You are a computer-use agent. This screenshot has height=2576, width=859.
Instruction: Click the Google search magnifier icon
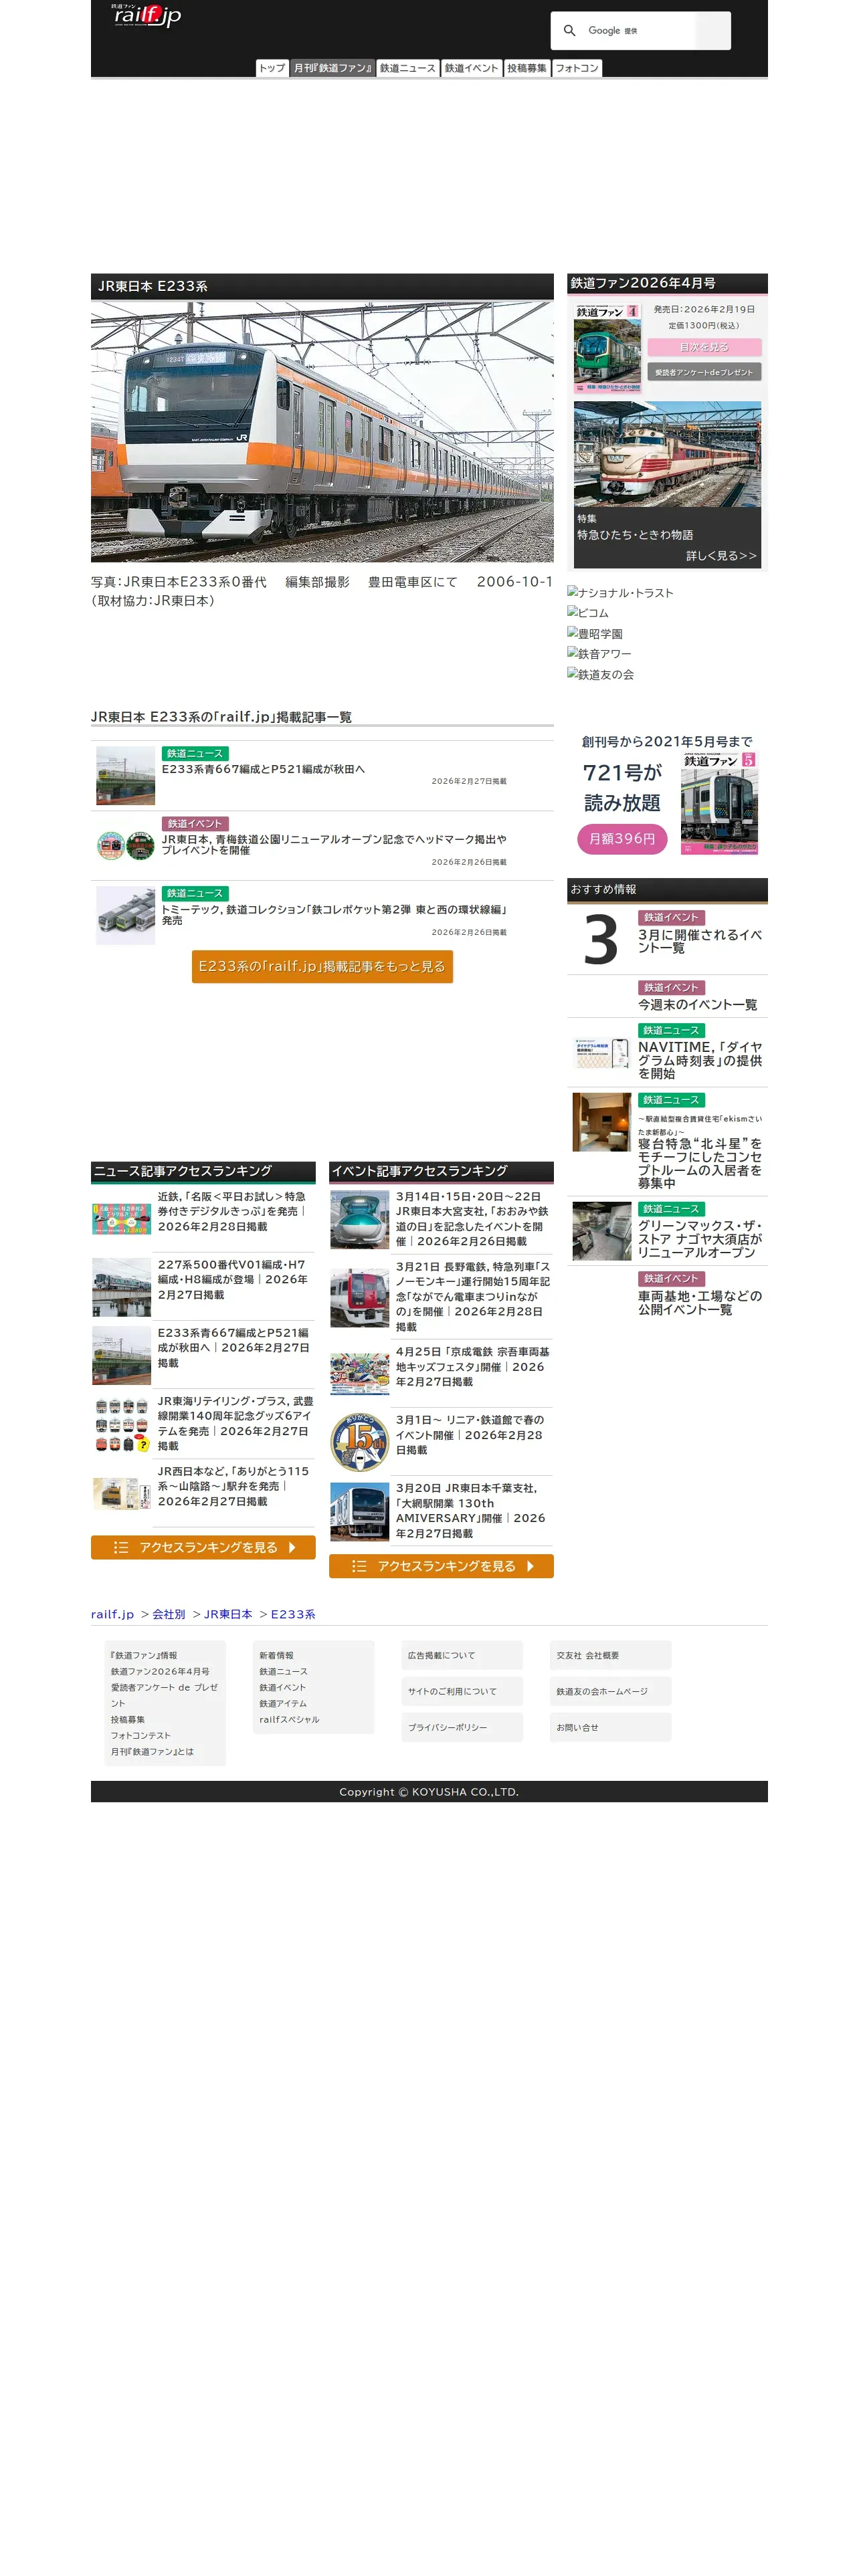(x=569, y=31)
